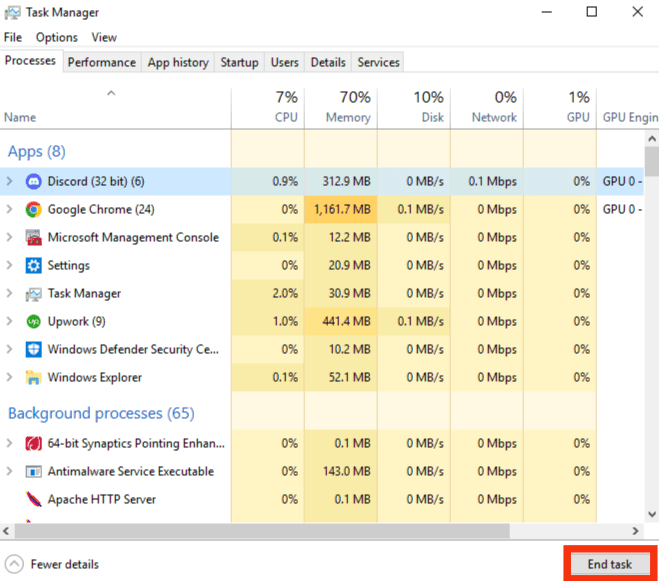
Task: Sort by the Name column header
Action: tap(115, 108)
